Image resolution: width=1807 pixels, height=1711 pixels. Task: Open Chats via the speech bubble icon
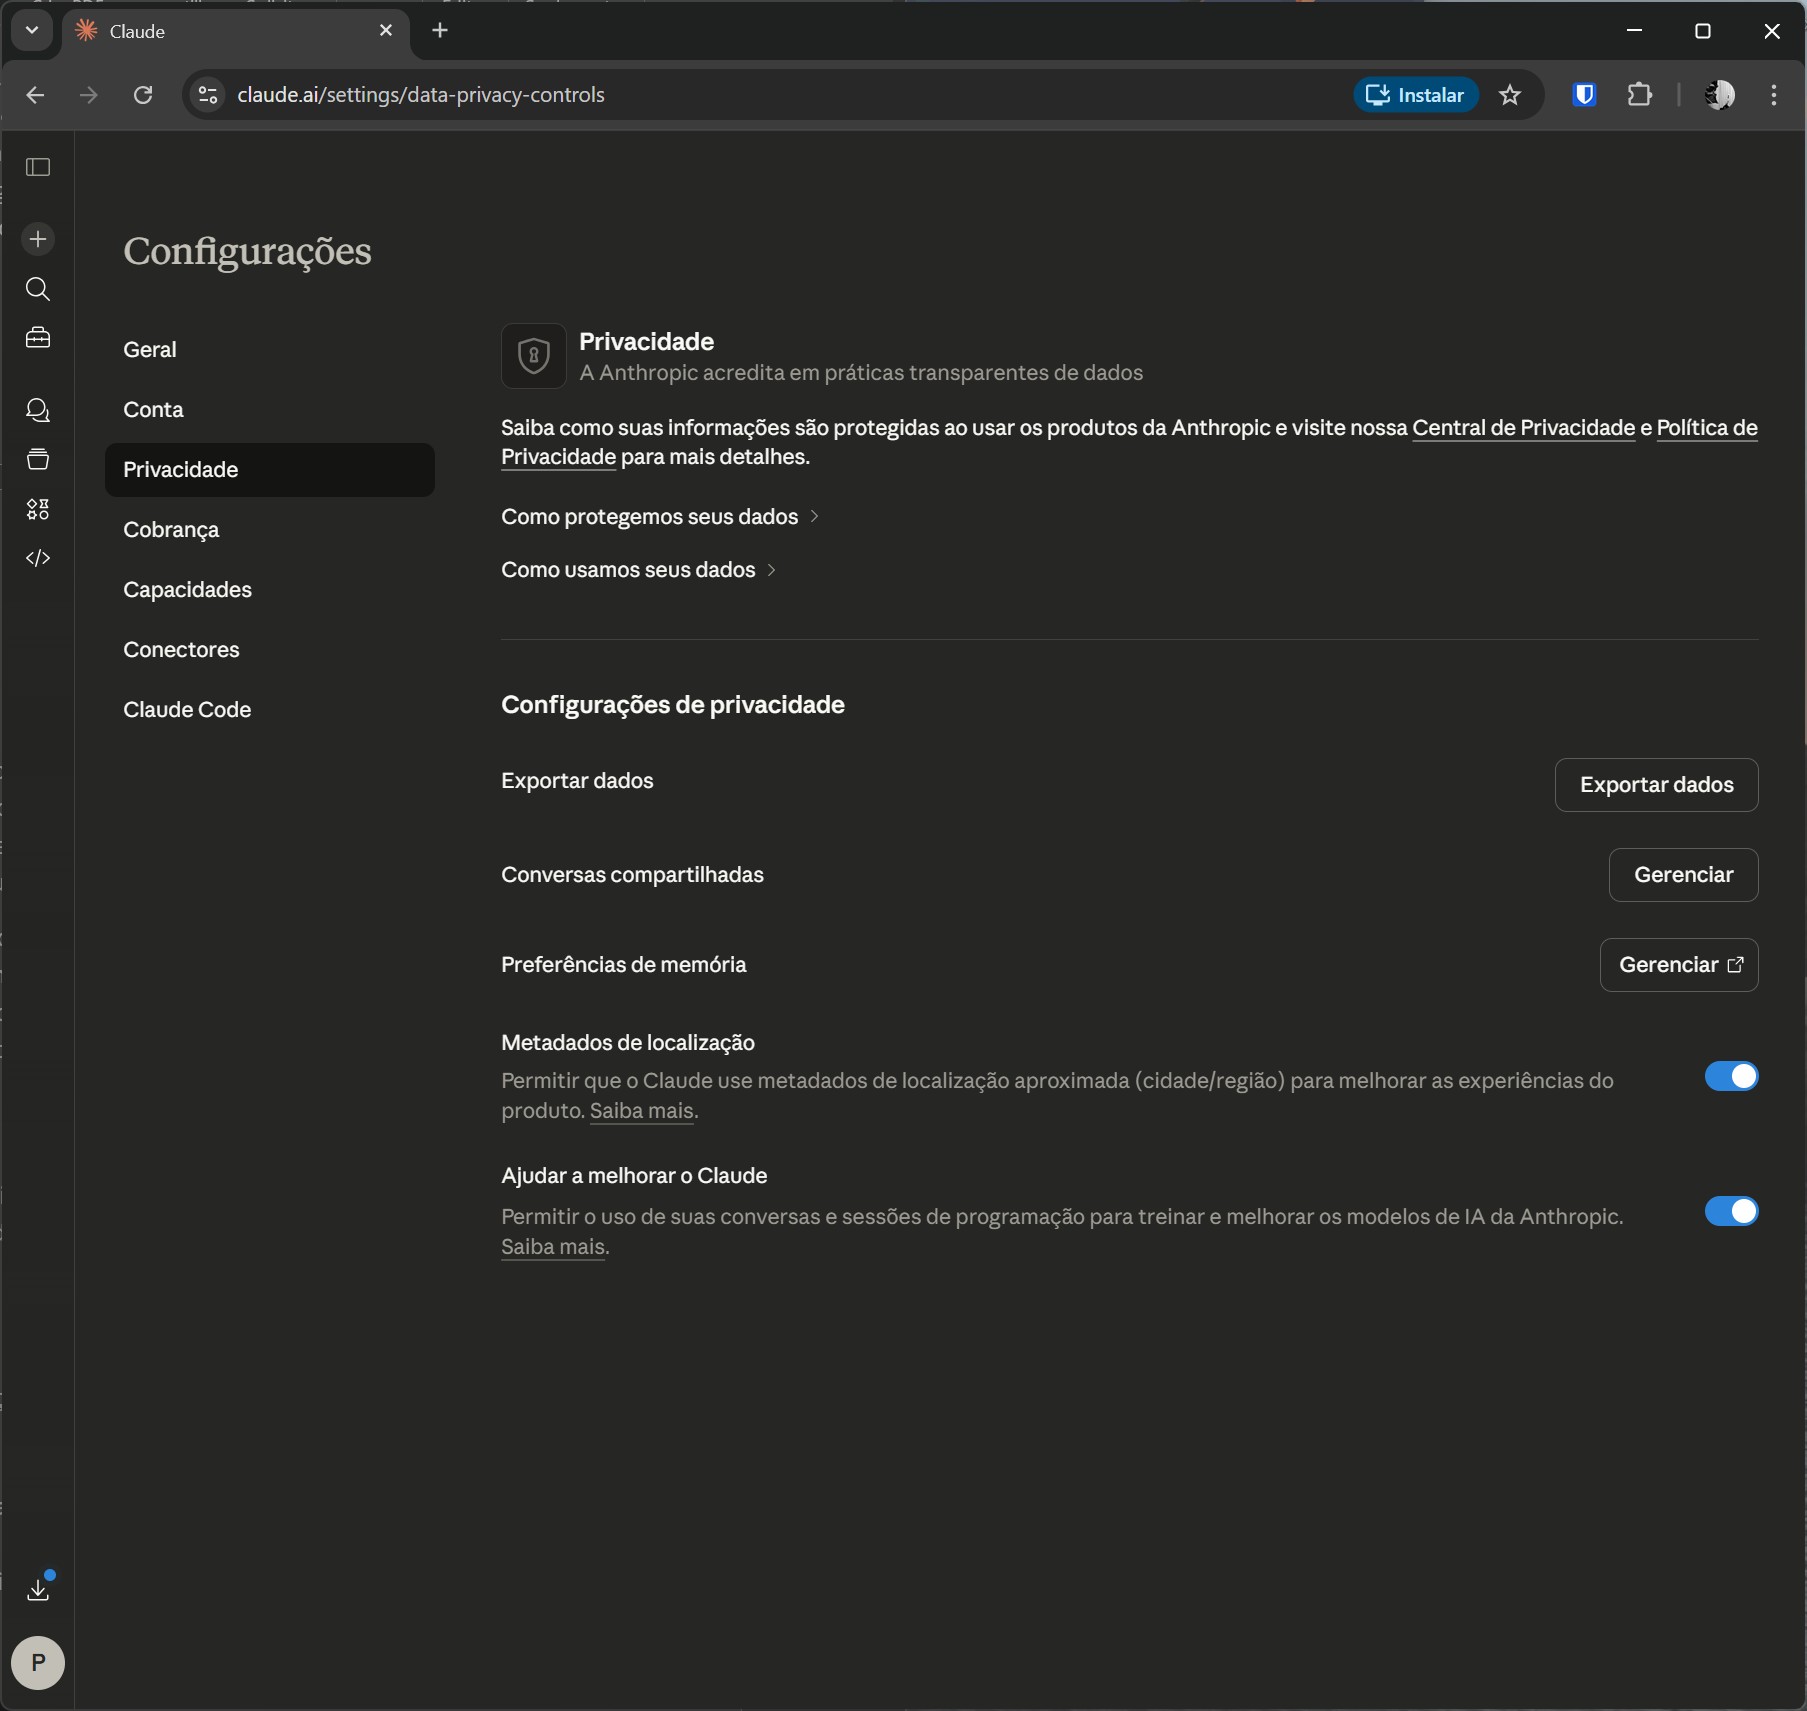pyautogui.click(x=38, y=410)
